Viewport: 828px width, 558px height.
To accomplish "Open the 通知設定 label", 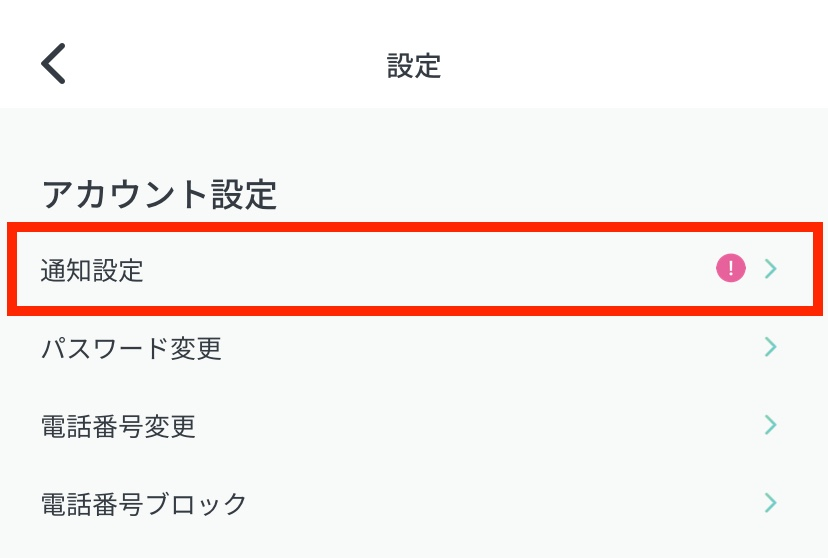I will [x=92, y=270].
